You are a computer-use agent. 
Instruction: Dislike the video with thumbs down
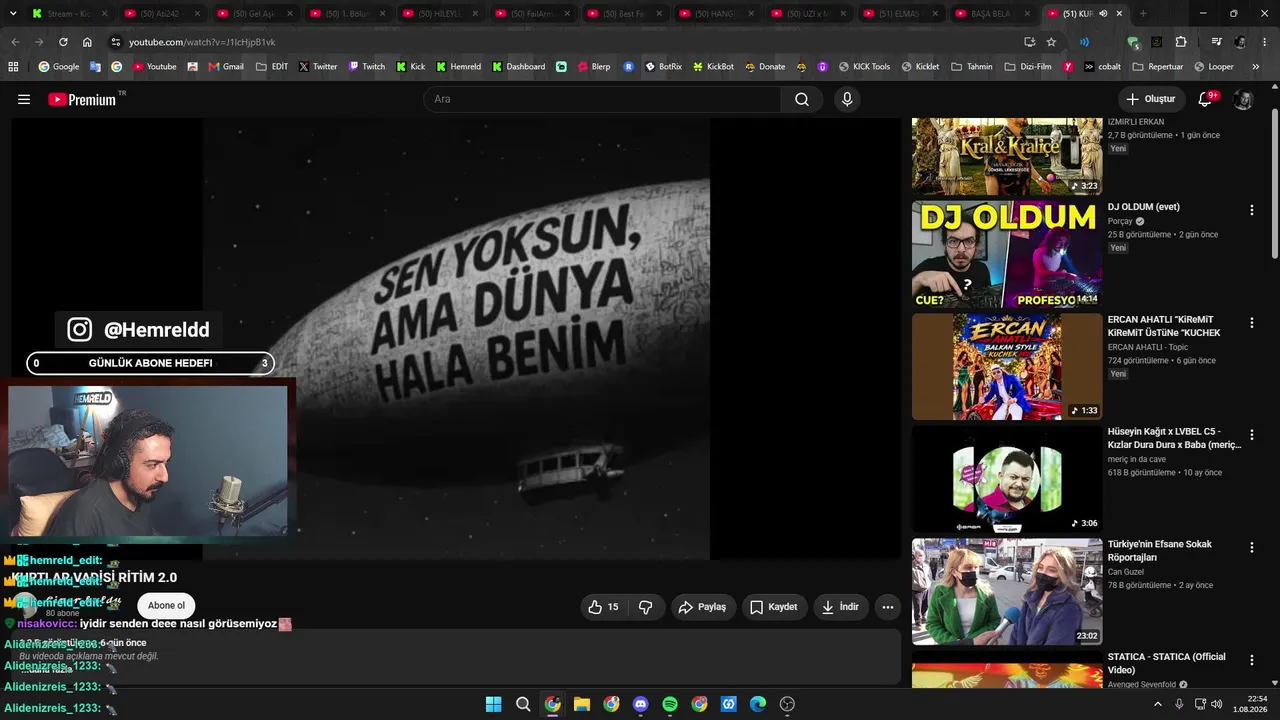646,607
